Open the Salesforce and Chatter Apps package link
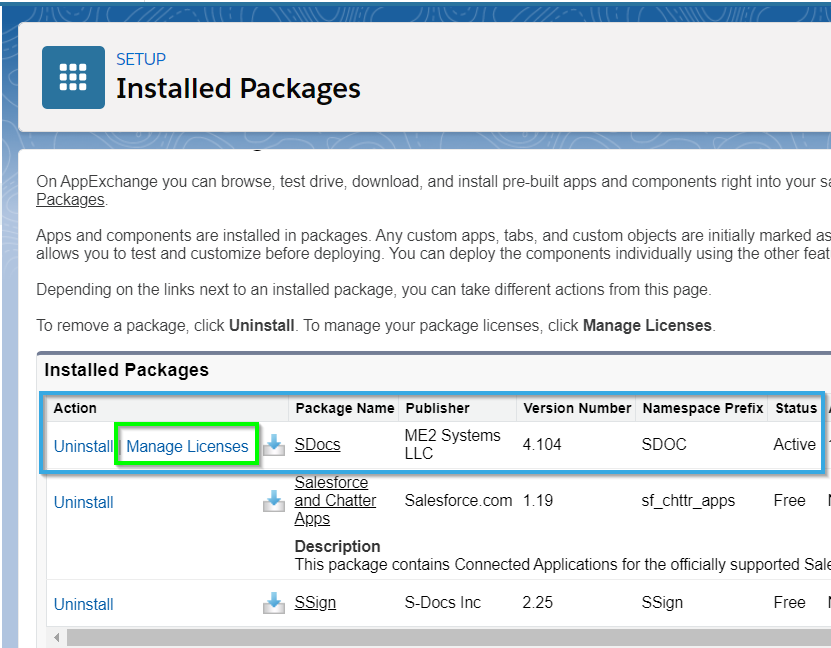Viewport: 831px width, 648px height. pyautogui.click(x=335, y=500)
